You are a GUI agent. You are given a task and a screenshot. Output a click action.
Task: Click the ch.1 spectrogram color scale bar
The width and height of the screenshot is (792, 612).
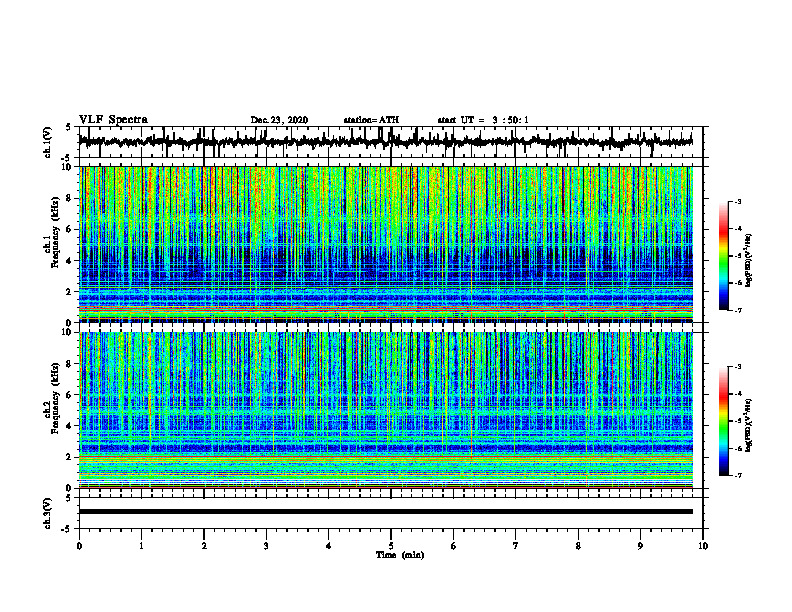723,256
